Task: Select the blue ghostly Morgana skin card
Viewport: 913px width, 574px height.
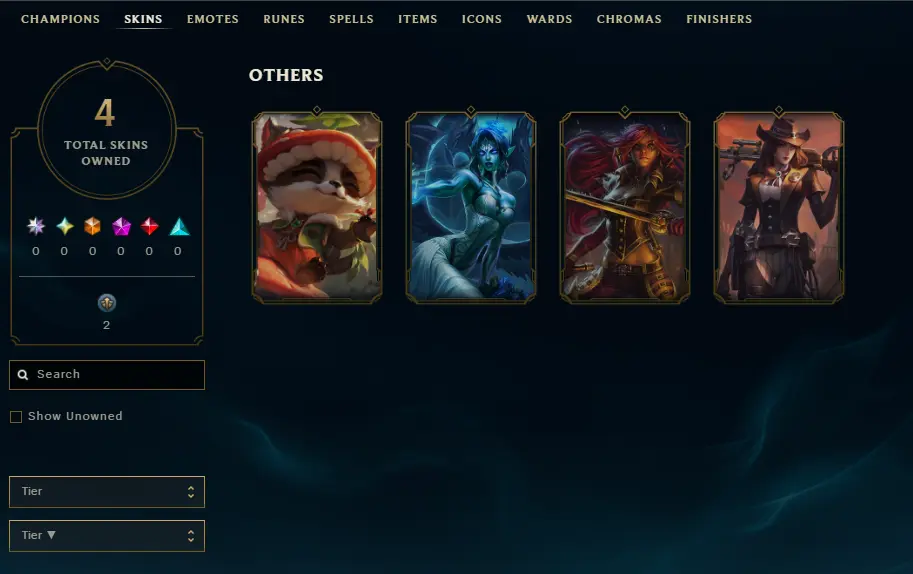Action: tap(470, 206)
